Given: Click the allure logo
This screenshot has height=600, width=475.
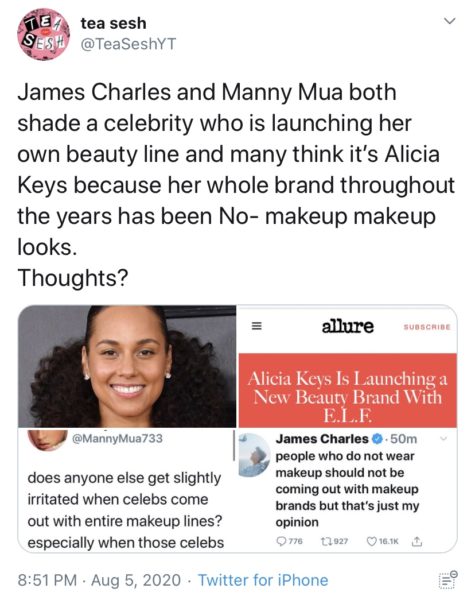Looking at the screenshot, I should pyautogui.click(x=348, y=326).
